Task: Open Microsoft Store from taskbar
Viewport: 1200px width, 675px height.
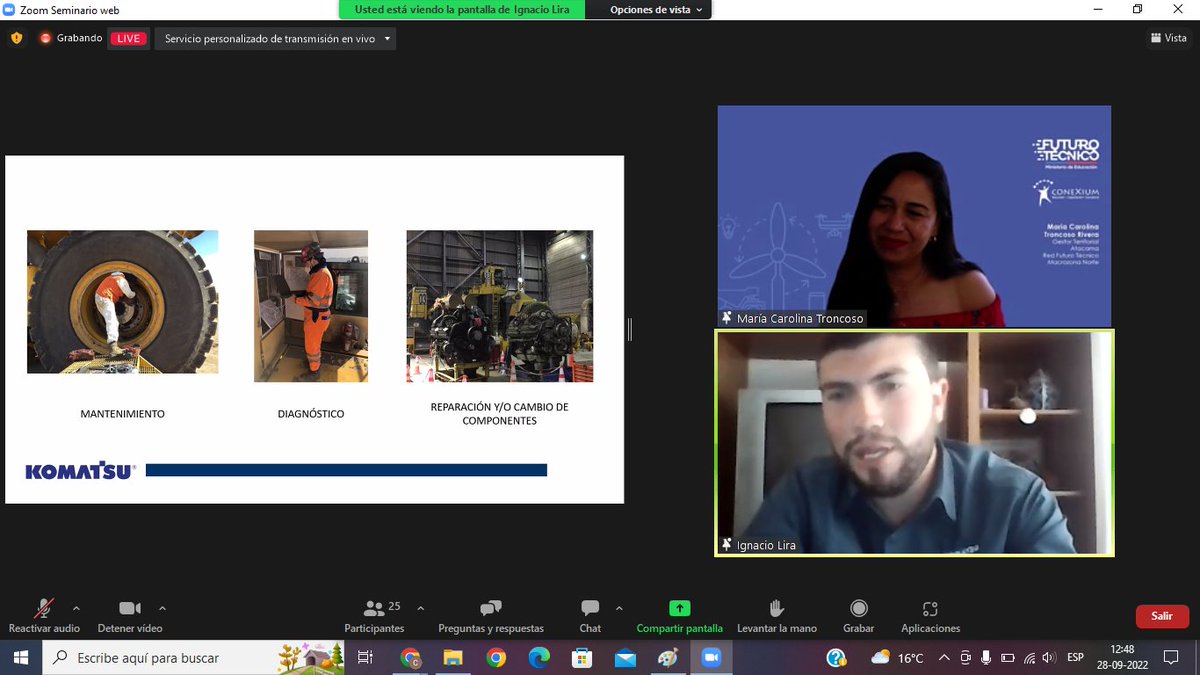Action: click(582, 657)
